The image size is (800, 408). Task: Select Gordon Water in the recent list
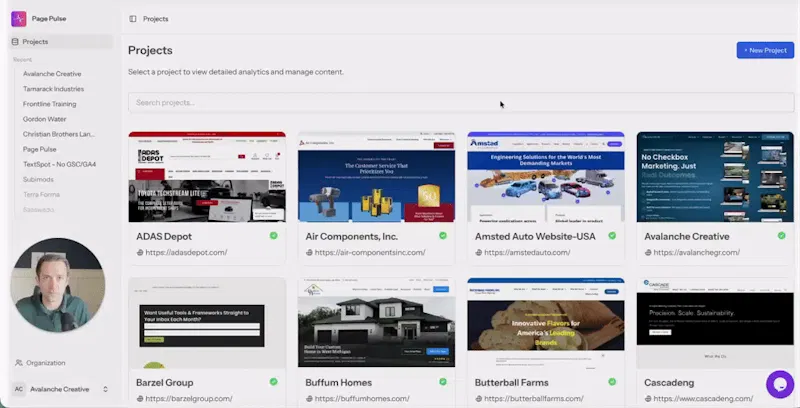[44, 119]
